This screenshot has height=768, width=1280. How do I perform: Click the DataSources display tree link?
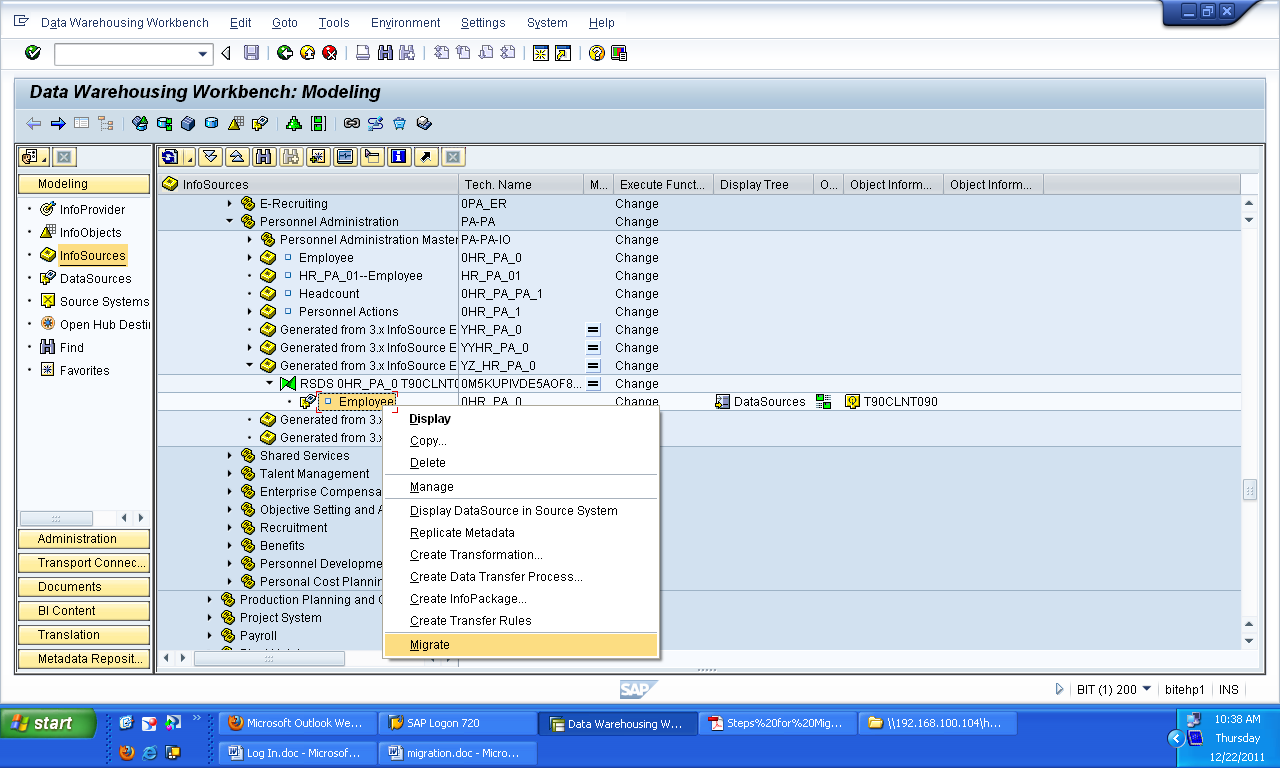pyautogui.click(x=769, y=402)
